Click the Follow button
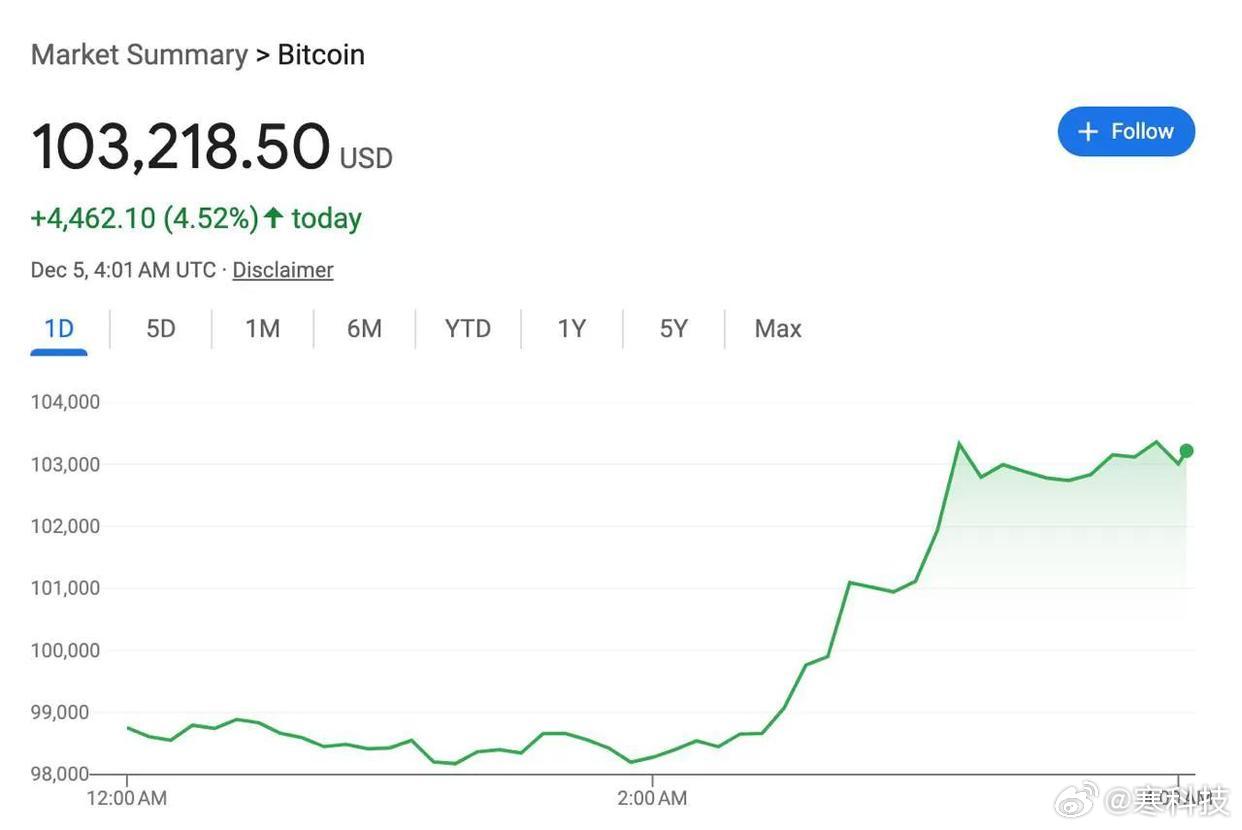 (x=1126, y=131)
